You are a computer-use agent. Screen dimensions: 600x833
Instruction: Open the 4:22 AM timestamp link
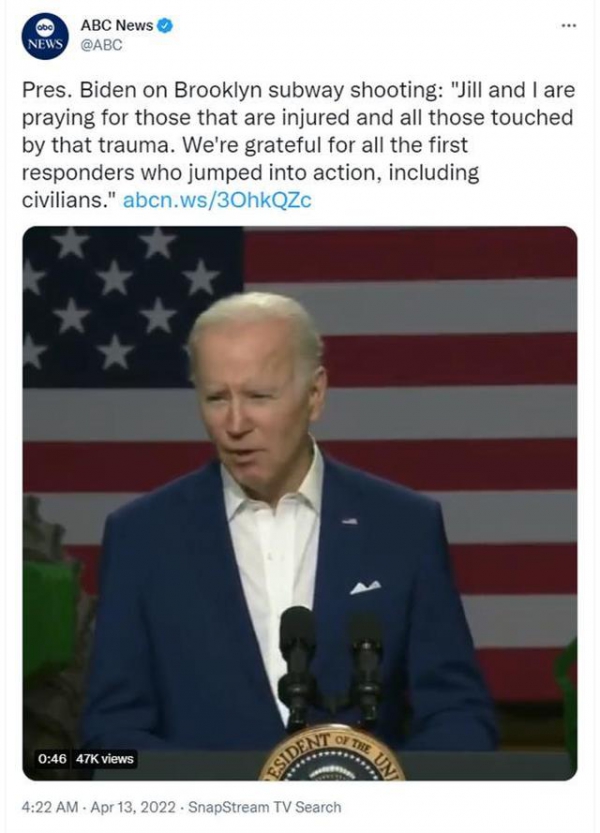click(x=50, y=807)
